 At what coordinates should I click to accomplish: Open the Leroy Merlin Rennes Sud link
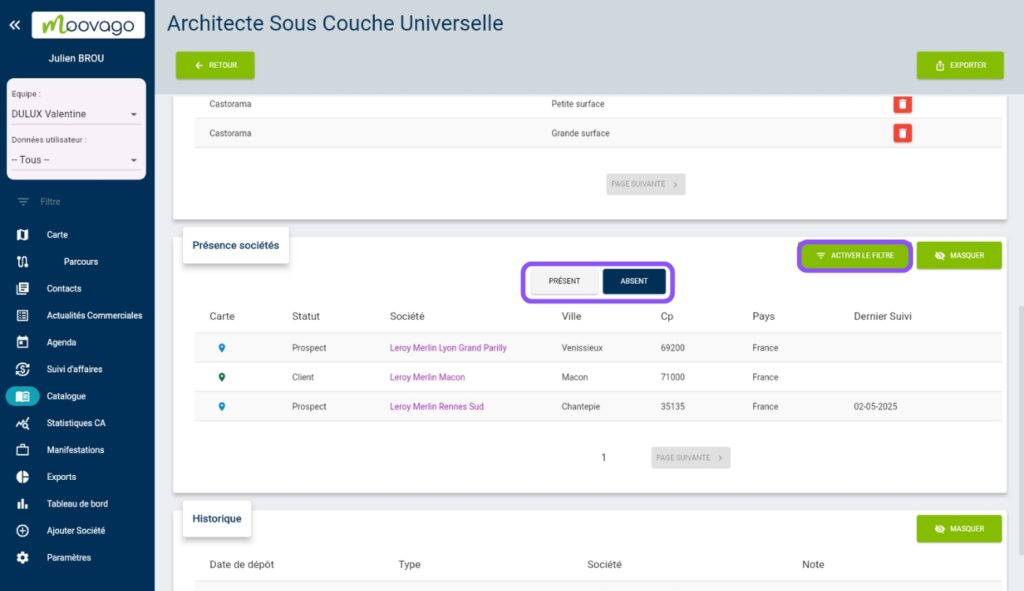pos(436,407)
